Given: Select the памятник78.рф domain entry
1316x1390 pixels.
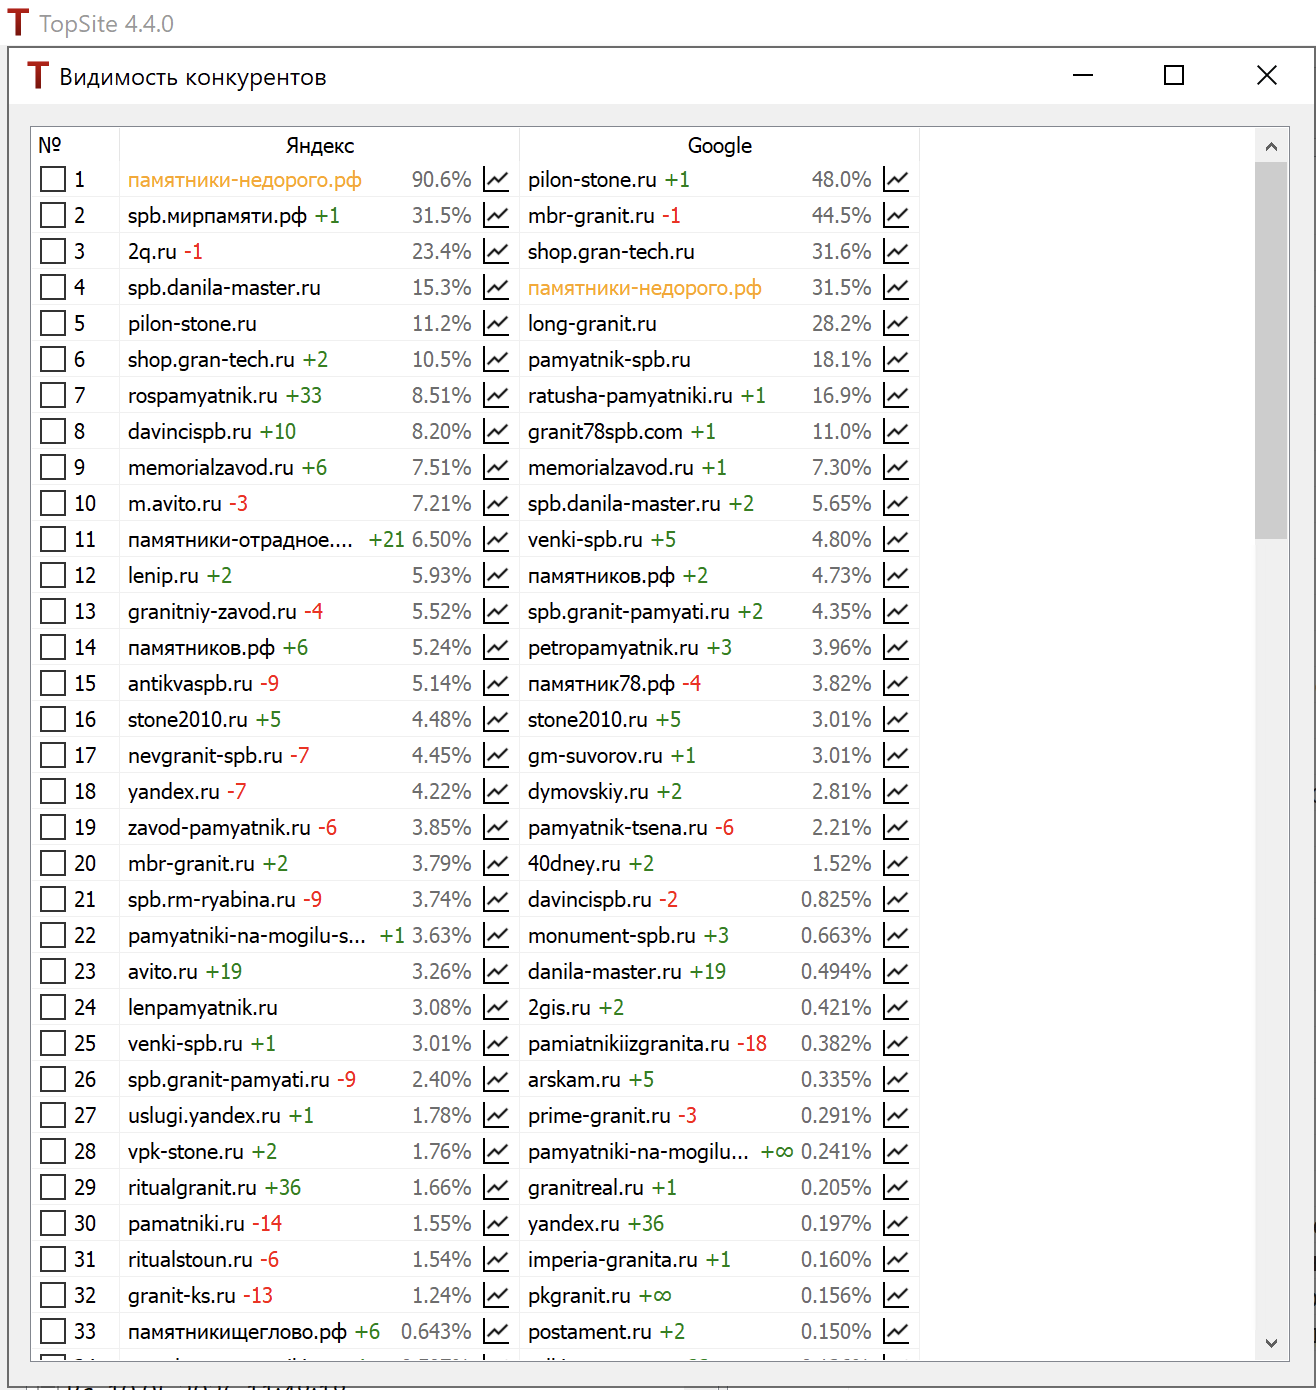Looking at the screenshot, I should pyautogui.click(x=601, y=684).
